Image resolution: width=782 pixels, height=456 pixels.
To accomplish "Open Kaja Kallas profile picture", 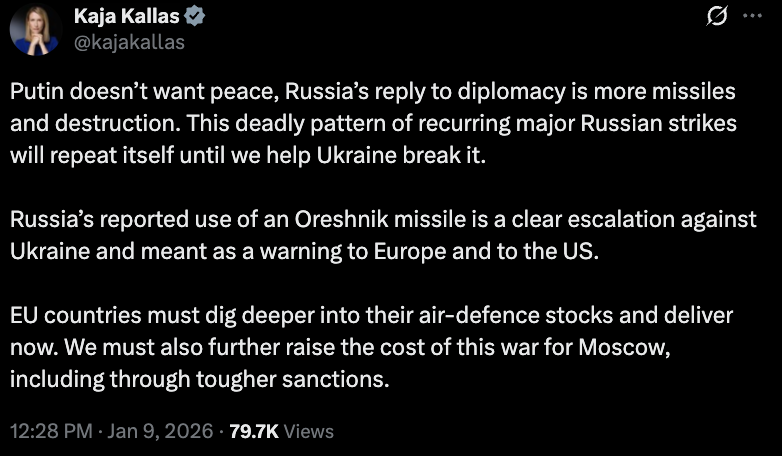I will [x=34, y=30].
